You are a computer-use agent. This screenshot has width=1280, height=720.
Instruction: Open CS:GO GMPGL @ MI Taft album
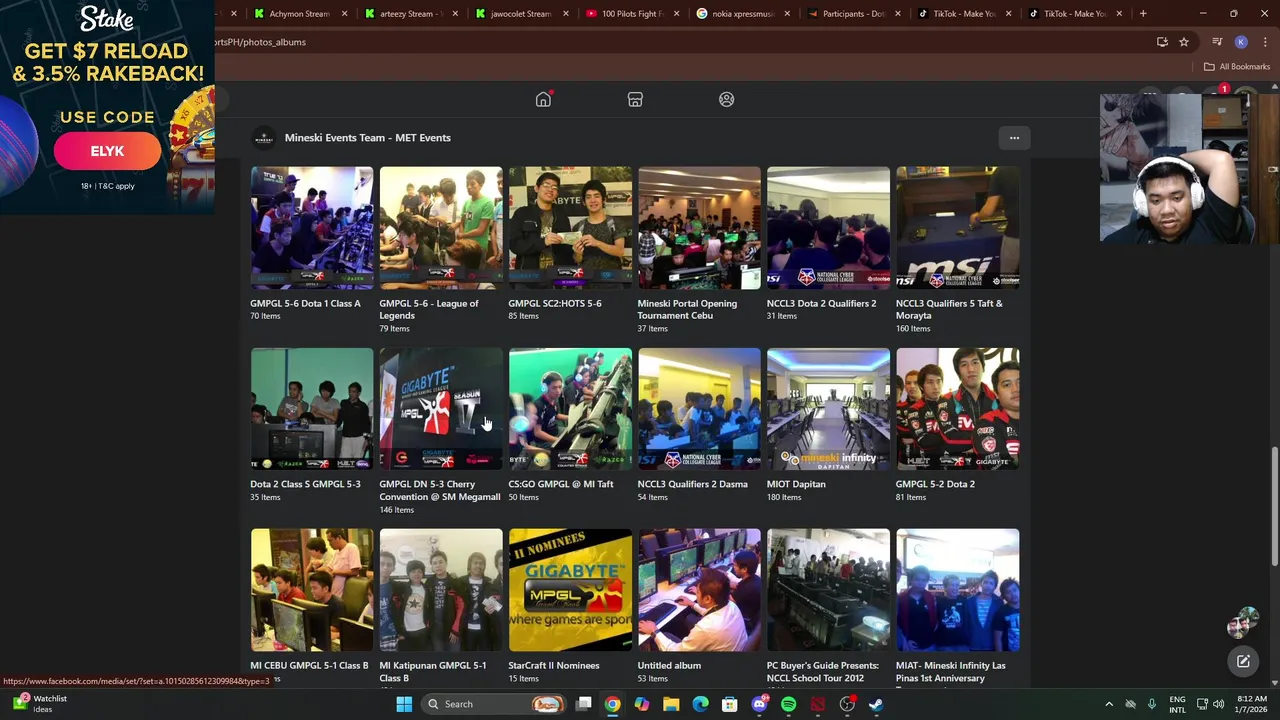pyautogui.click(x=570, y=409)
